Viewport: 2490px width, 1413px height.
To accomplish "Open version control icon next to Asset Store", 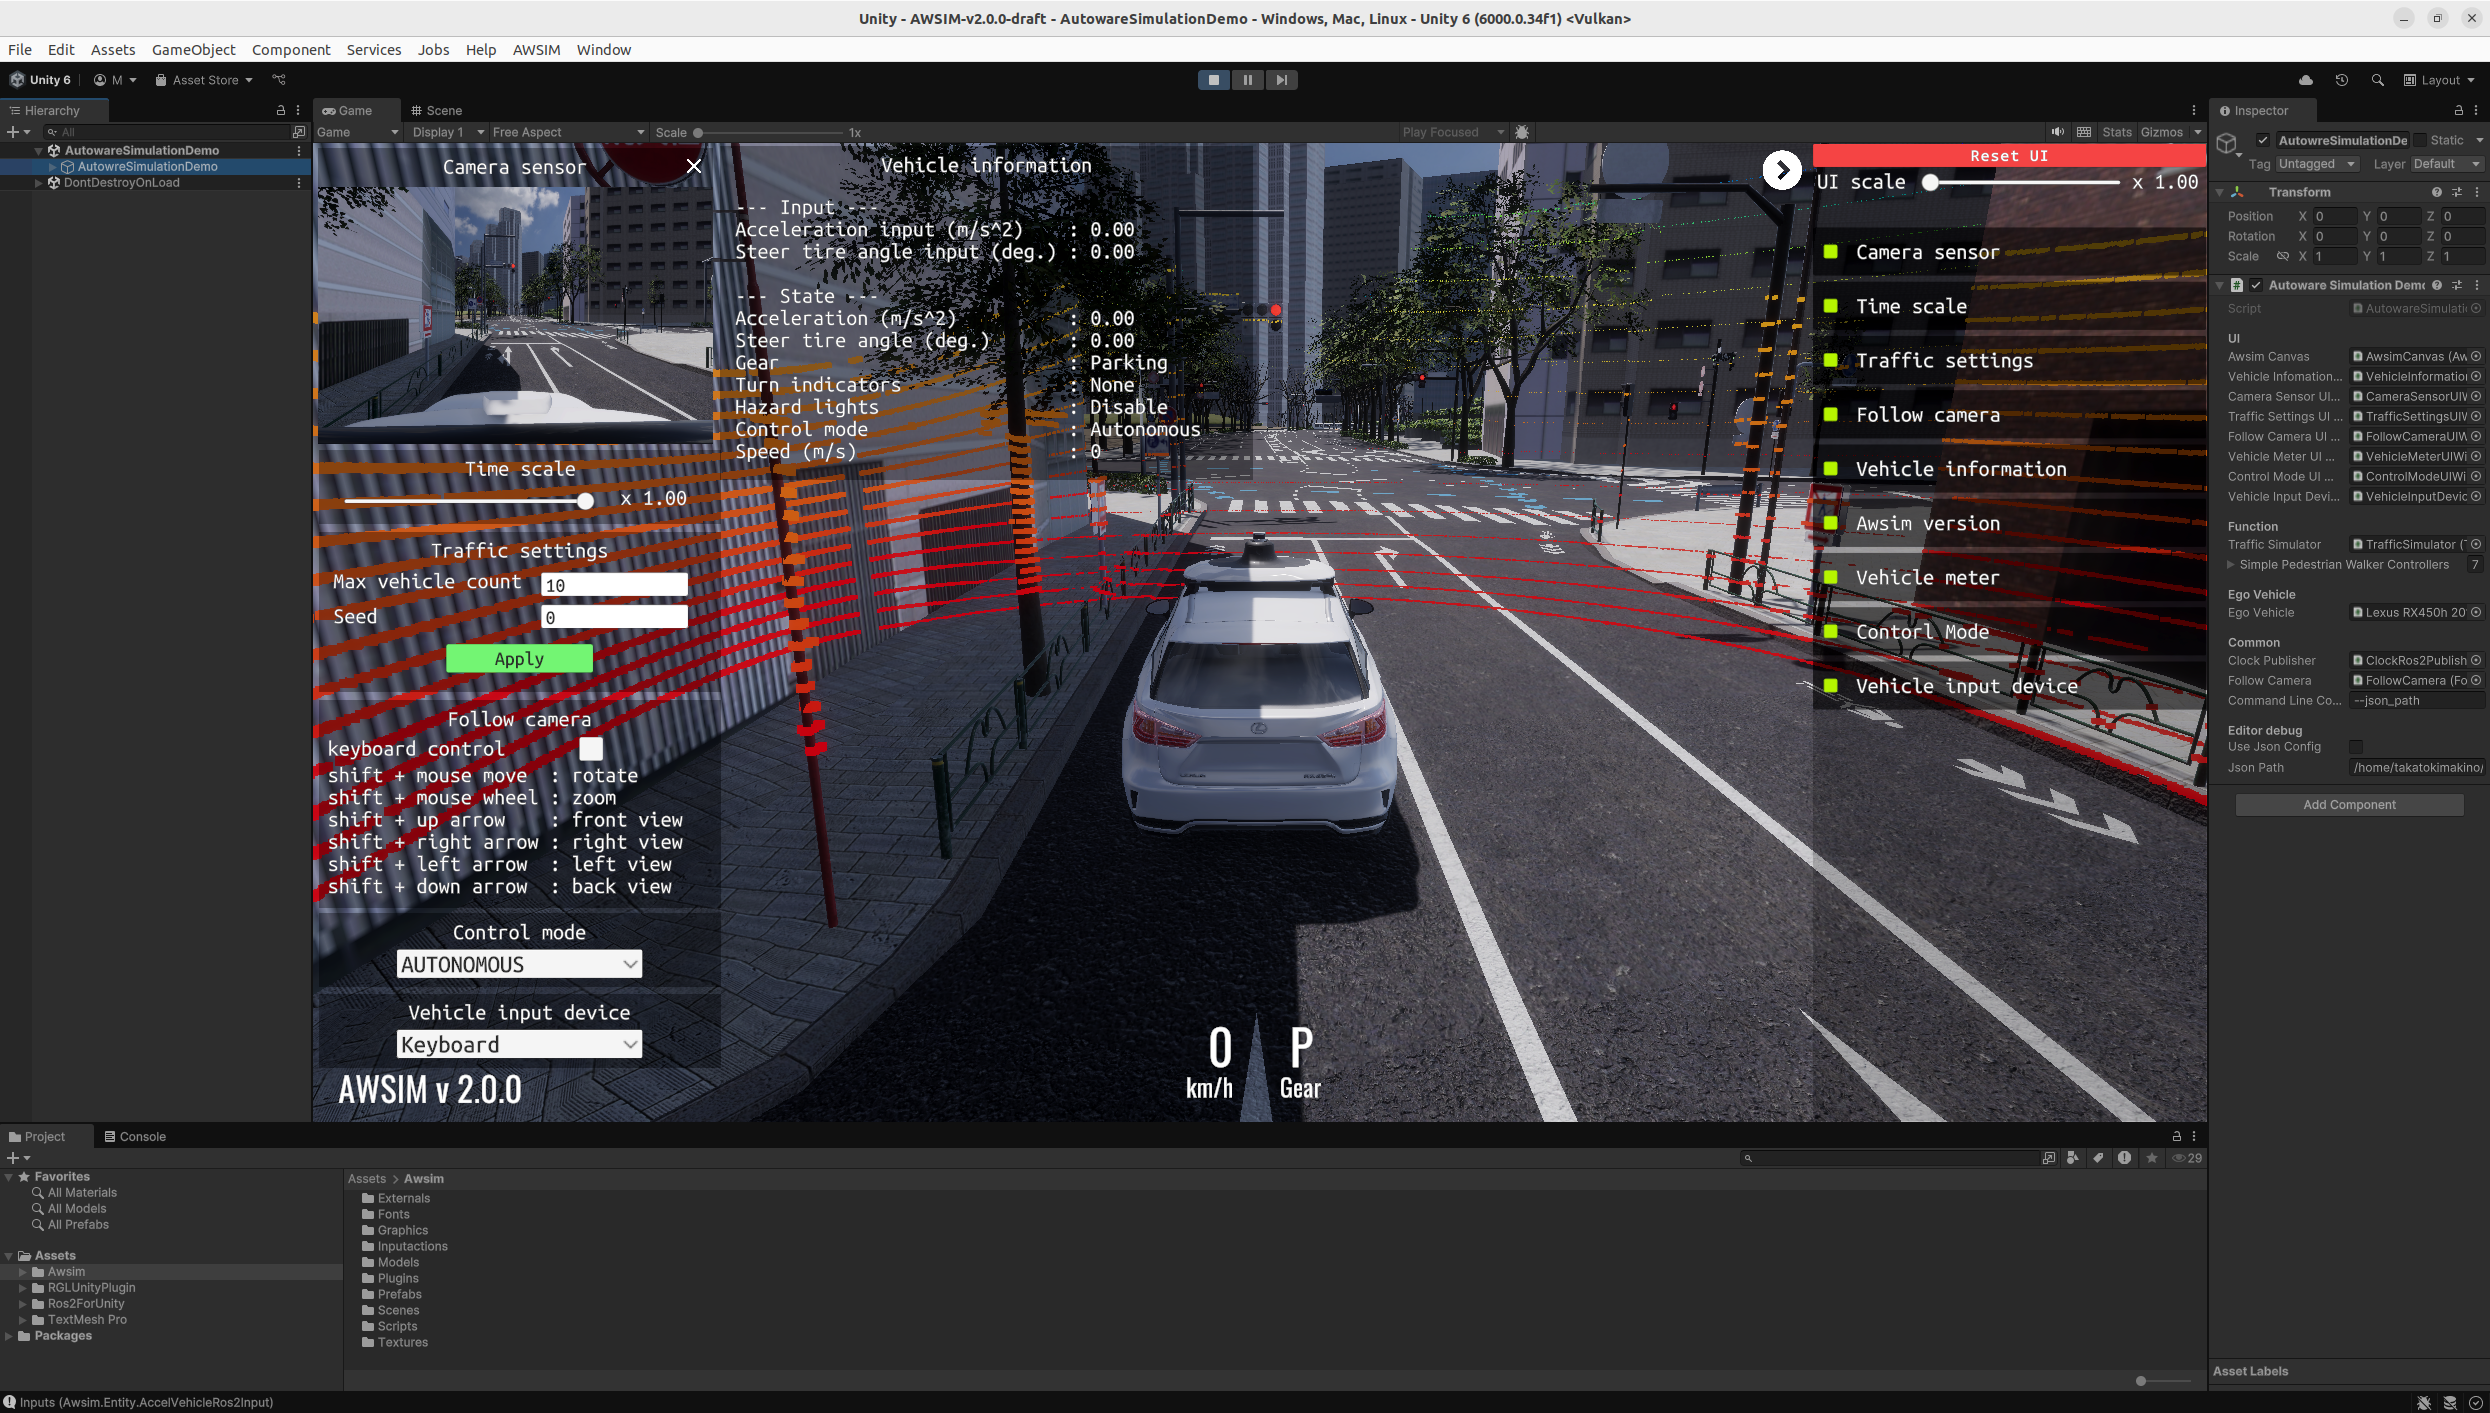I will pos(279,80).
